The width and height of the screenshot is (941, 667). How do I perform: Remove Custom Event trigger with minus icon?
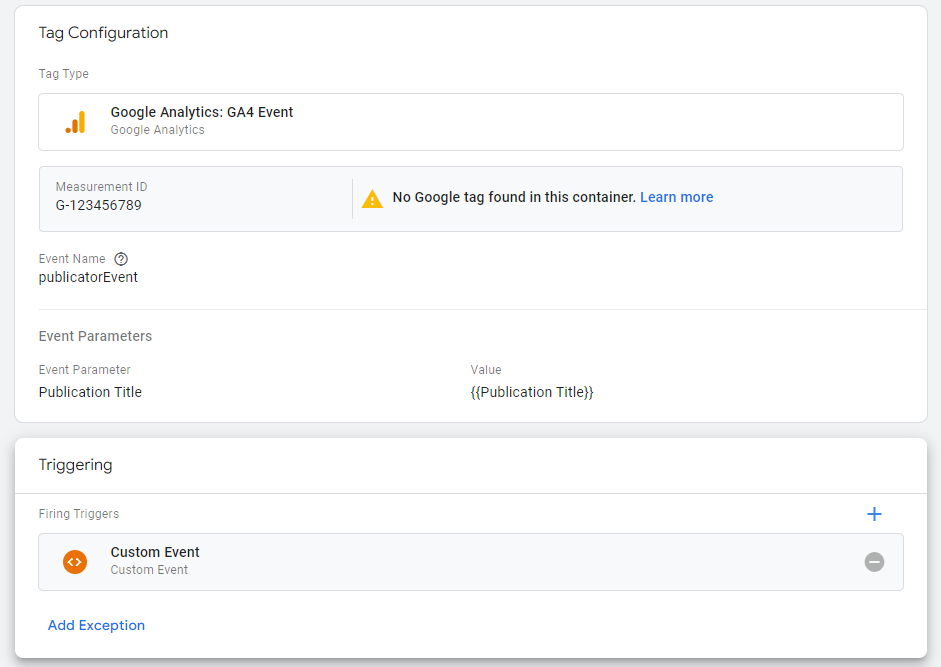tap(874, 562)
